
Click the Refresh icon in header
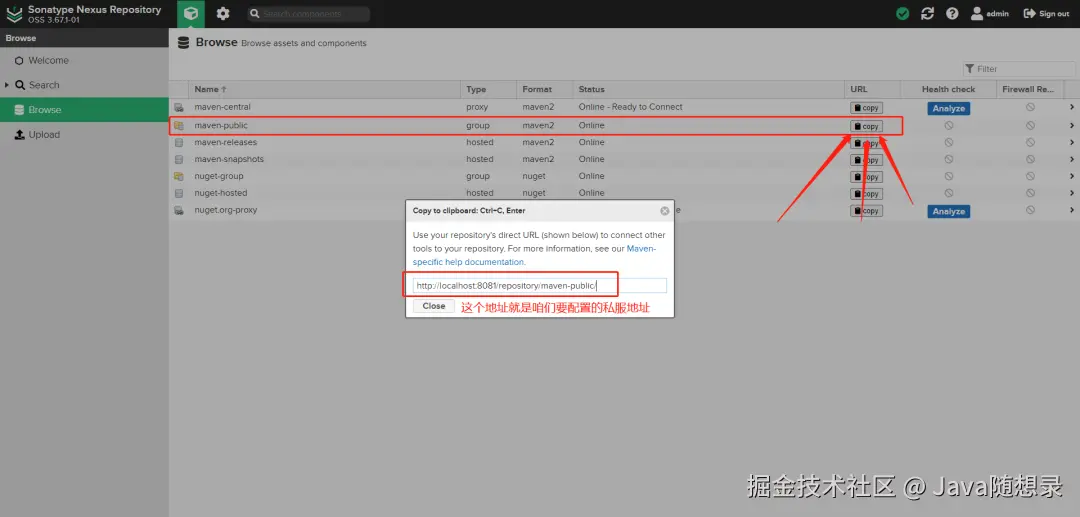(x=927, y=14)
